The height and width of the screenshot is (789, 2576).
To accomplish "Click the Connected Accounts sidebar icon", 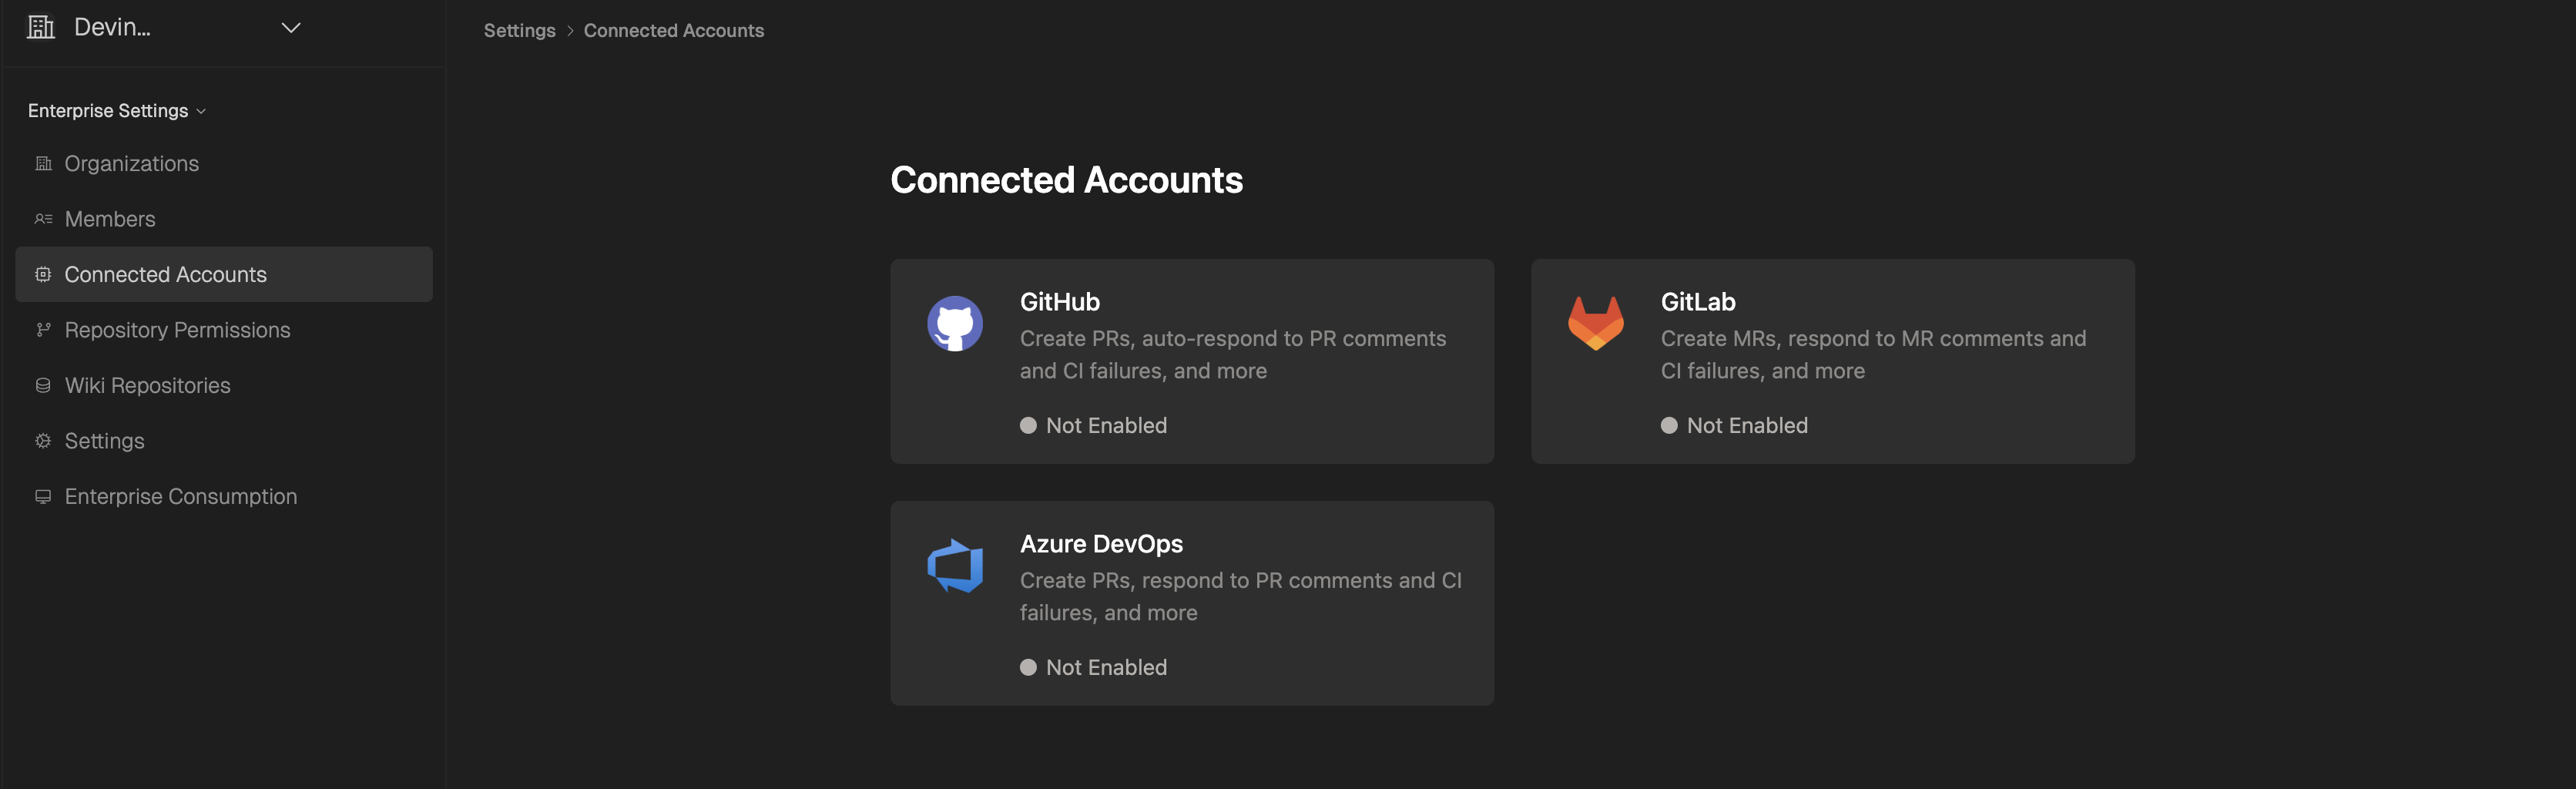I will pos(43,274).
